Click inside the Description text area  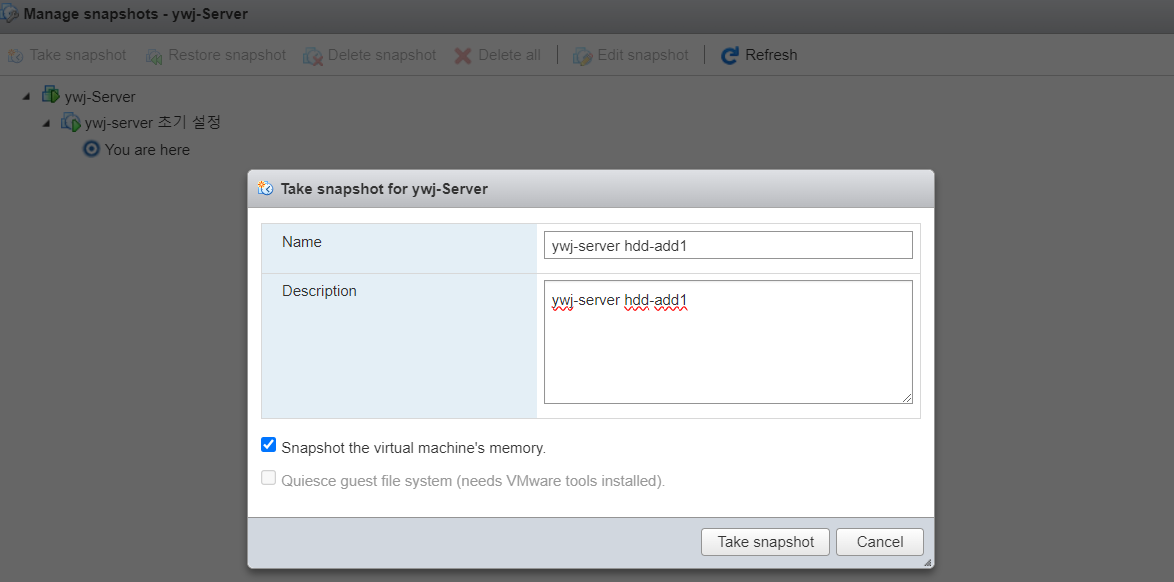[728, 342]
